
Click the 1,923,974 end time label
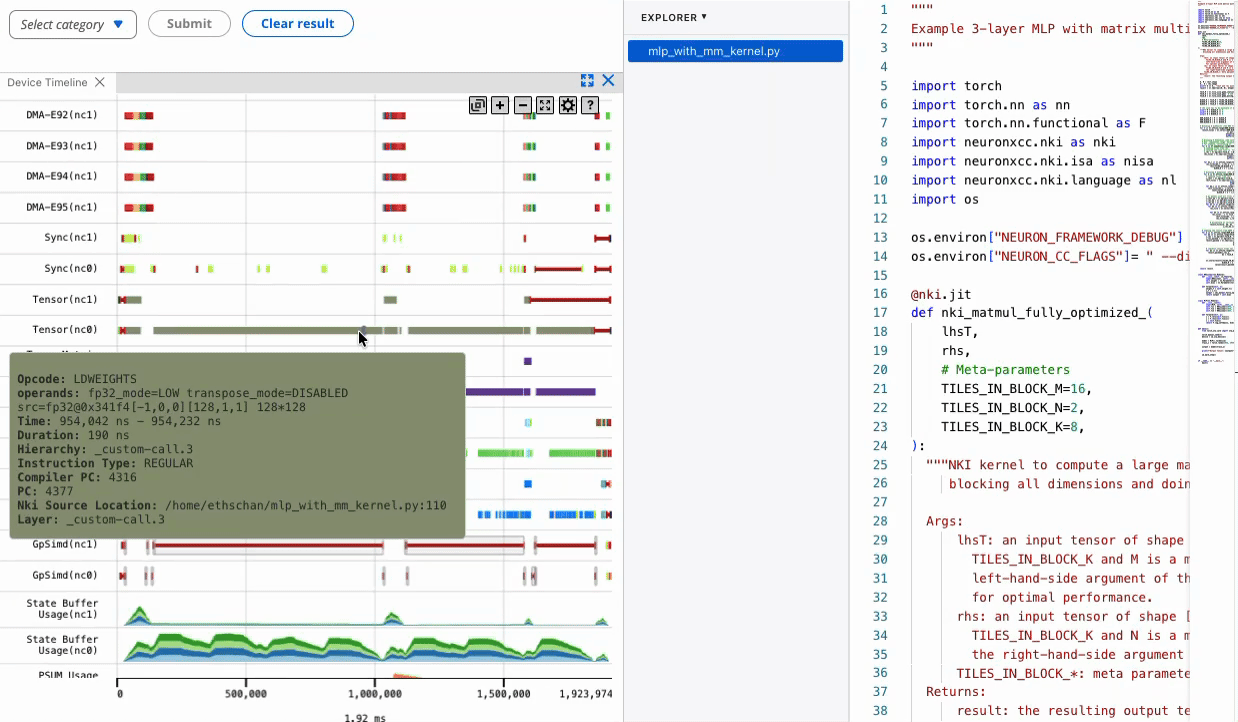tap(585, 694)
